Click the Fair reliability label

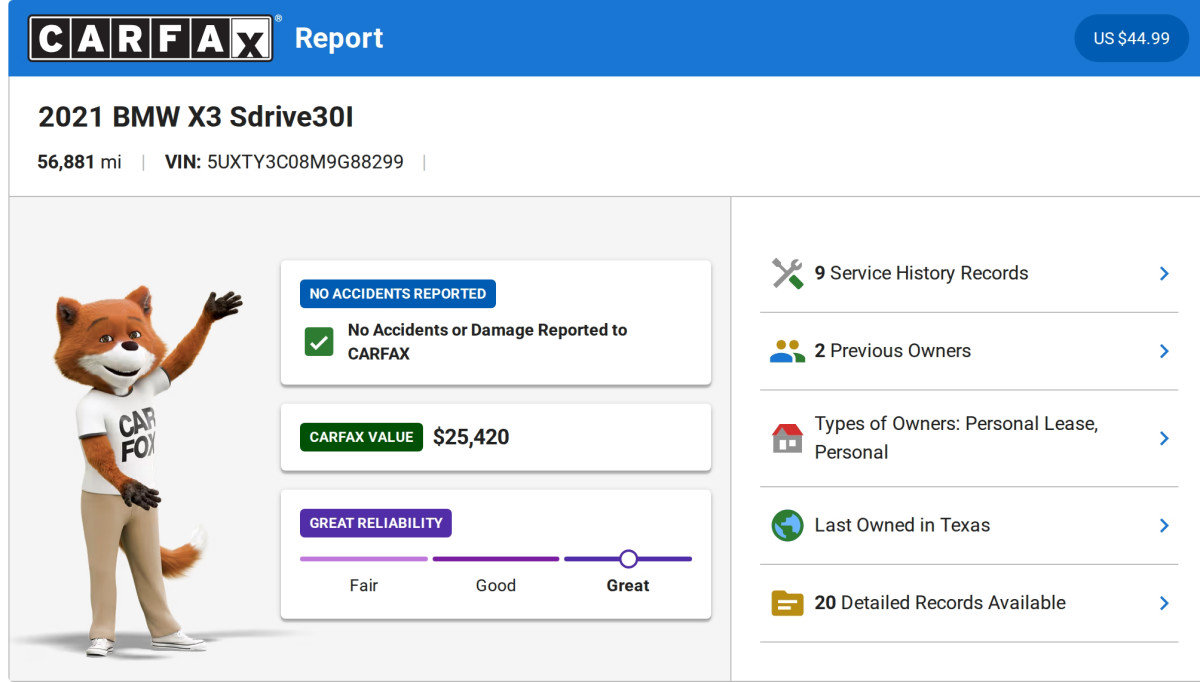[364, 586]
